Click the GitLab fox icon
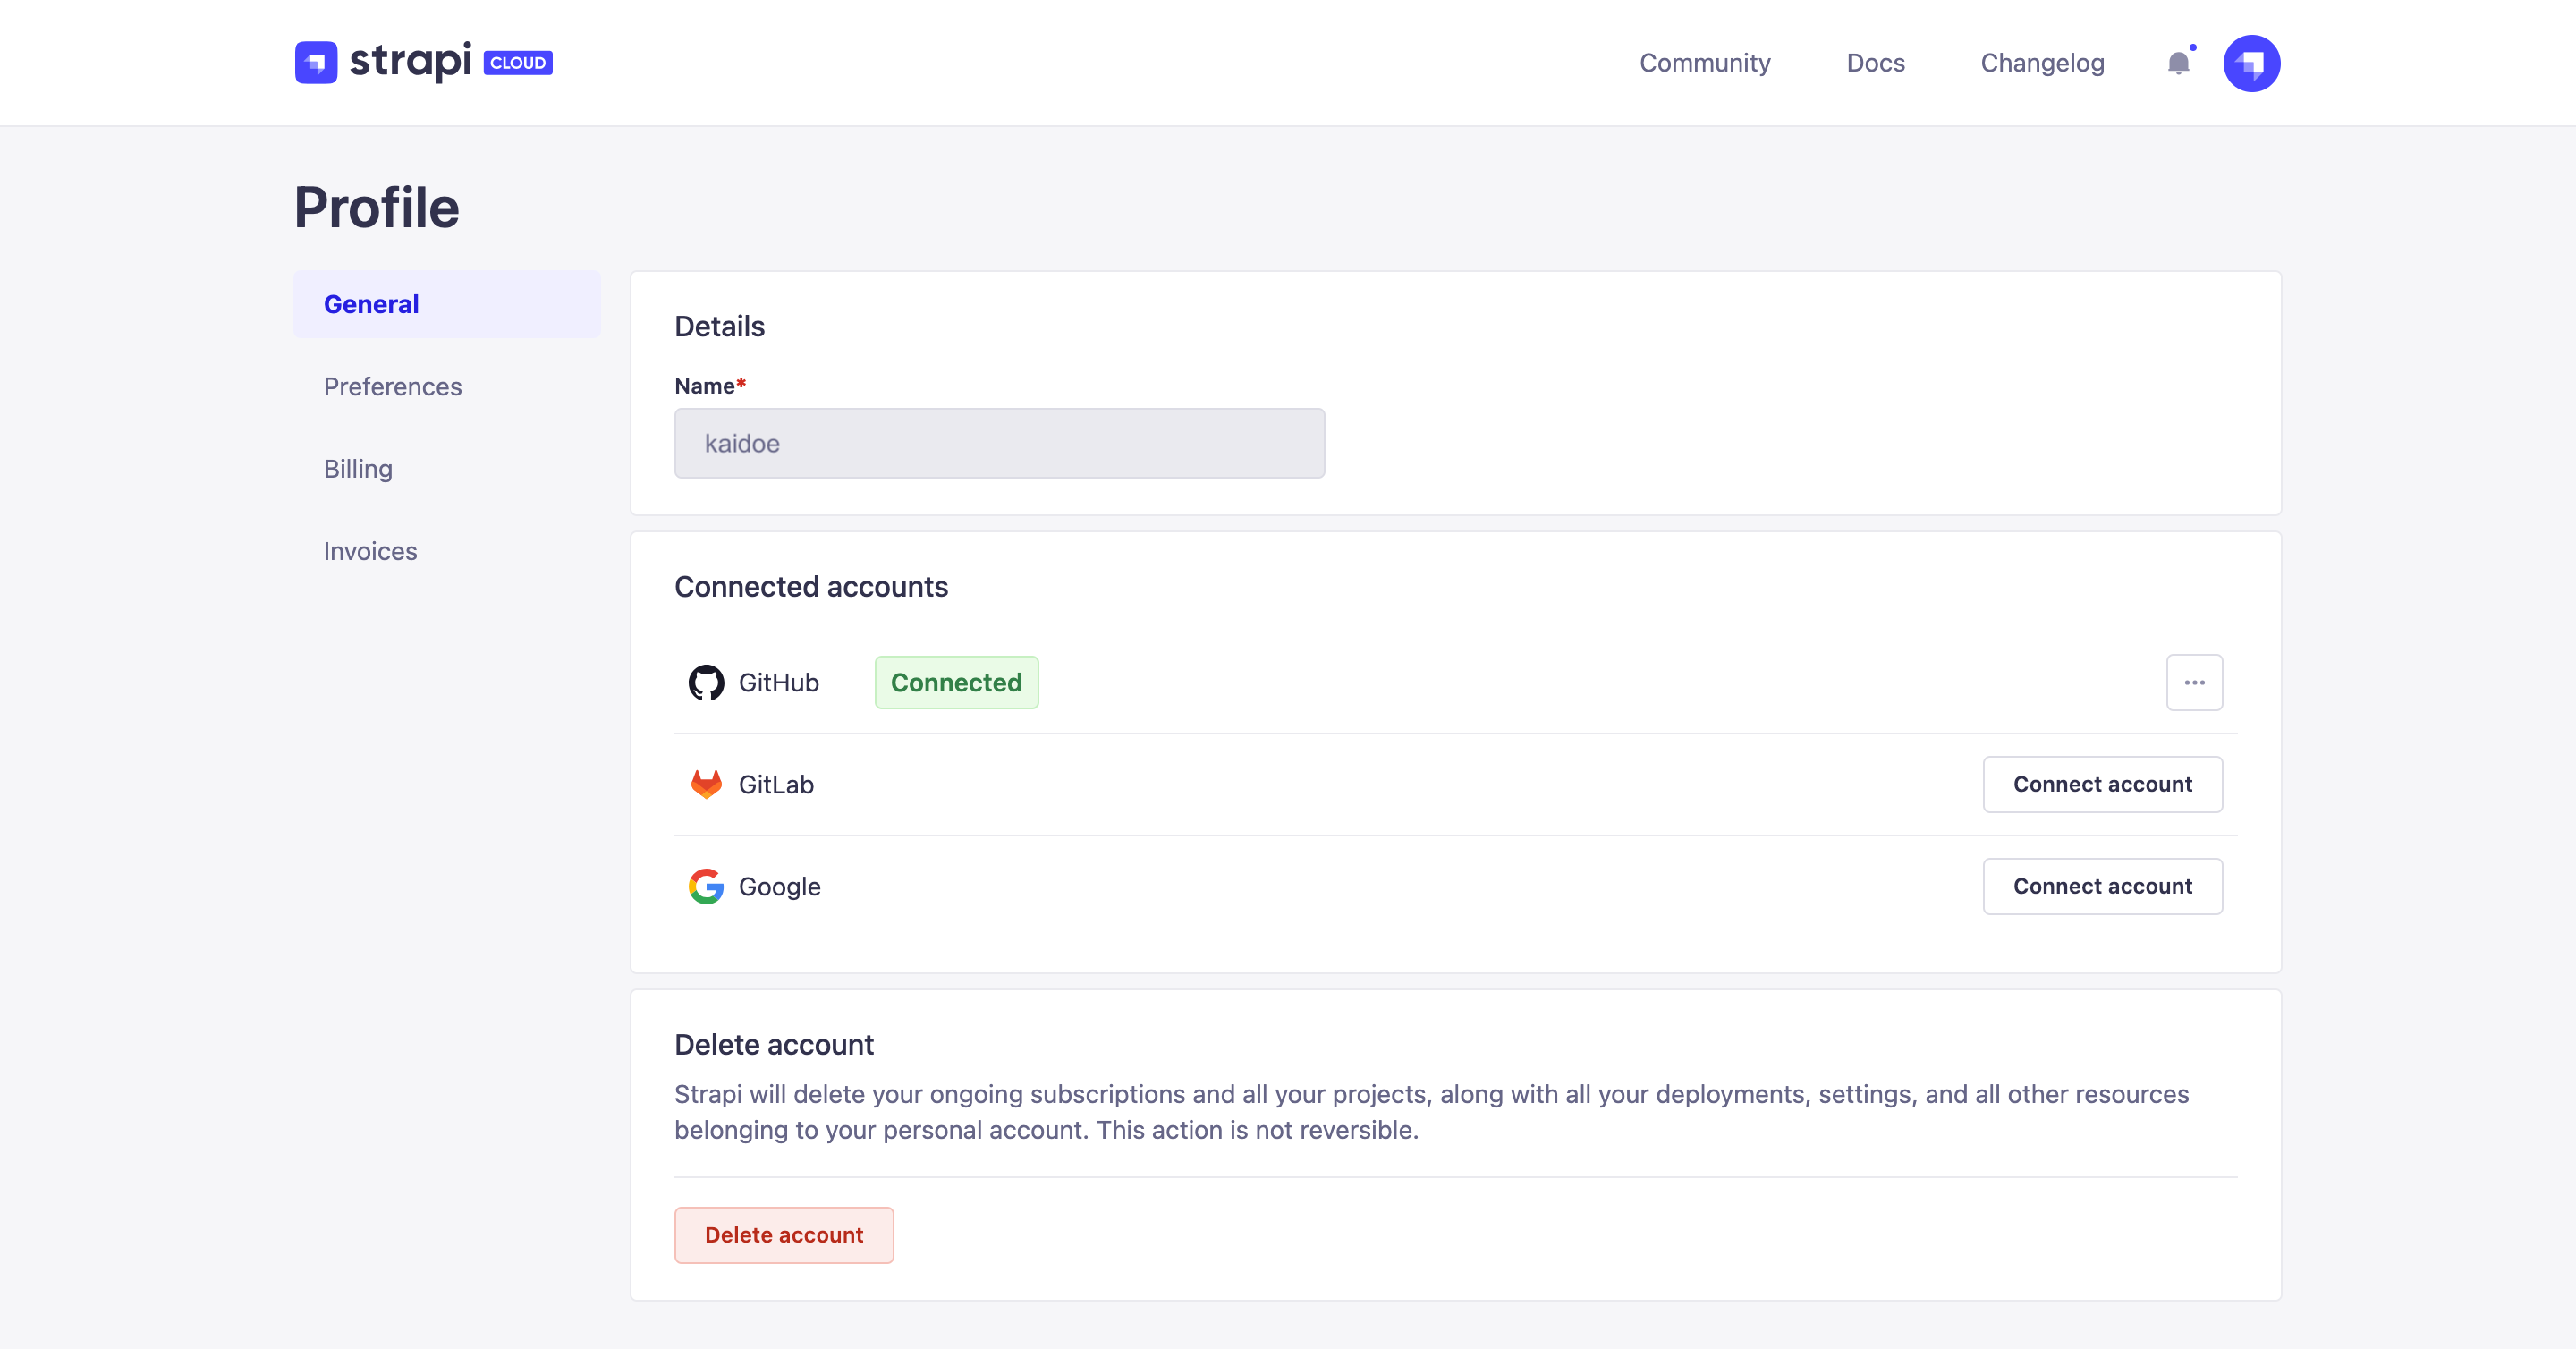2576x1349 pixels. (x=706, y=784)
